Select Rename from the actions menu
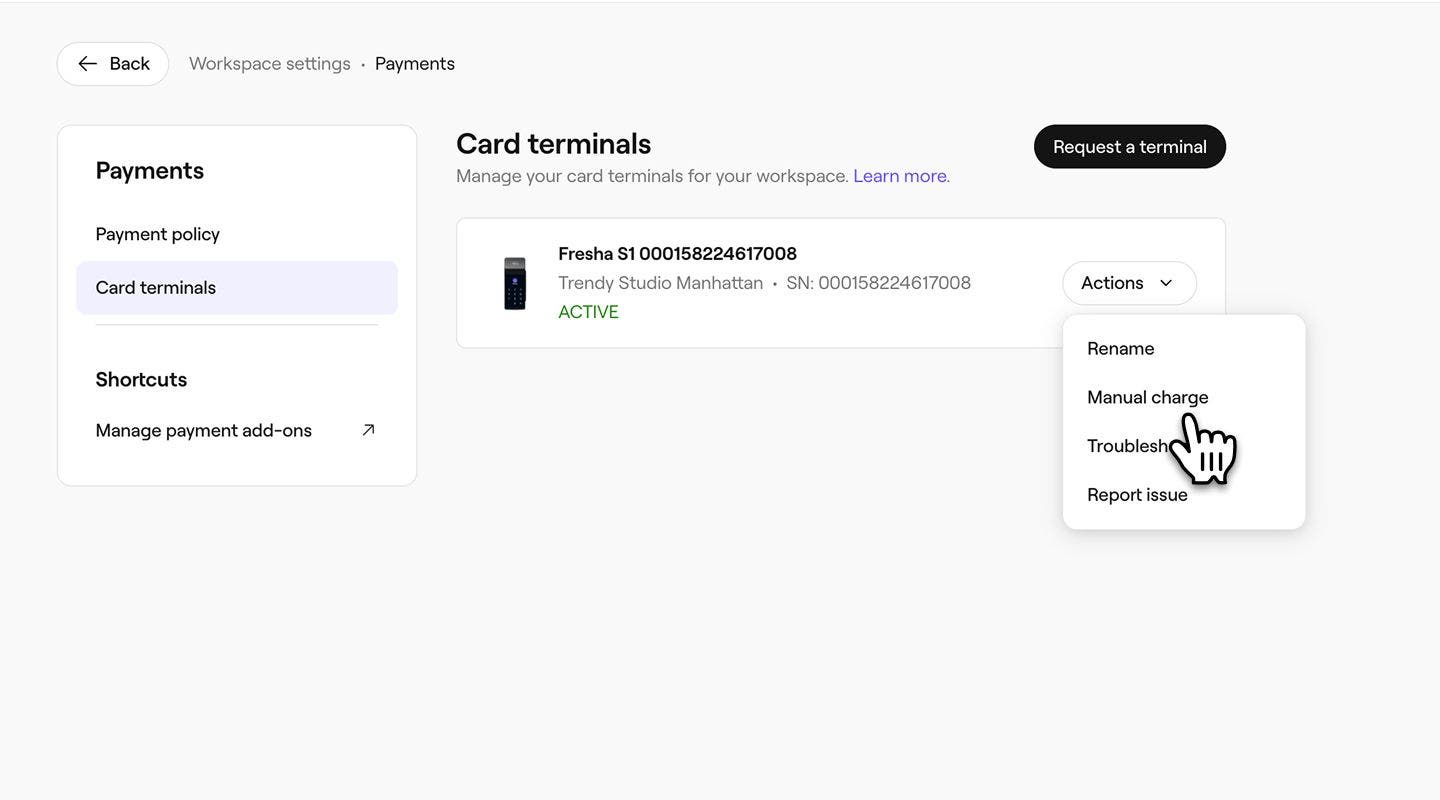The image size is (1440, 800). click(1120, 349)
